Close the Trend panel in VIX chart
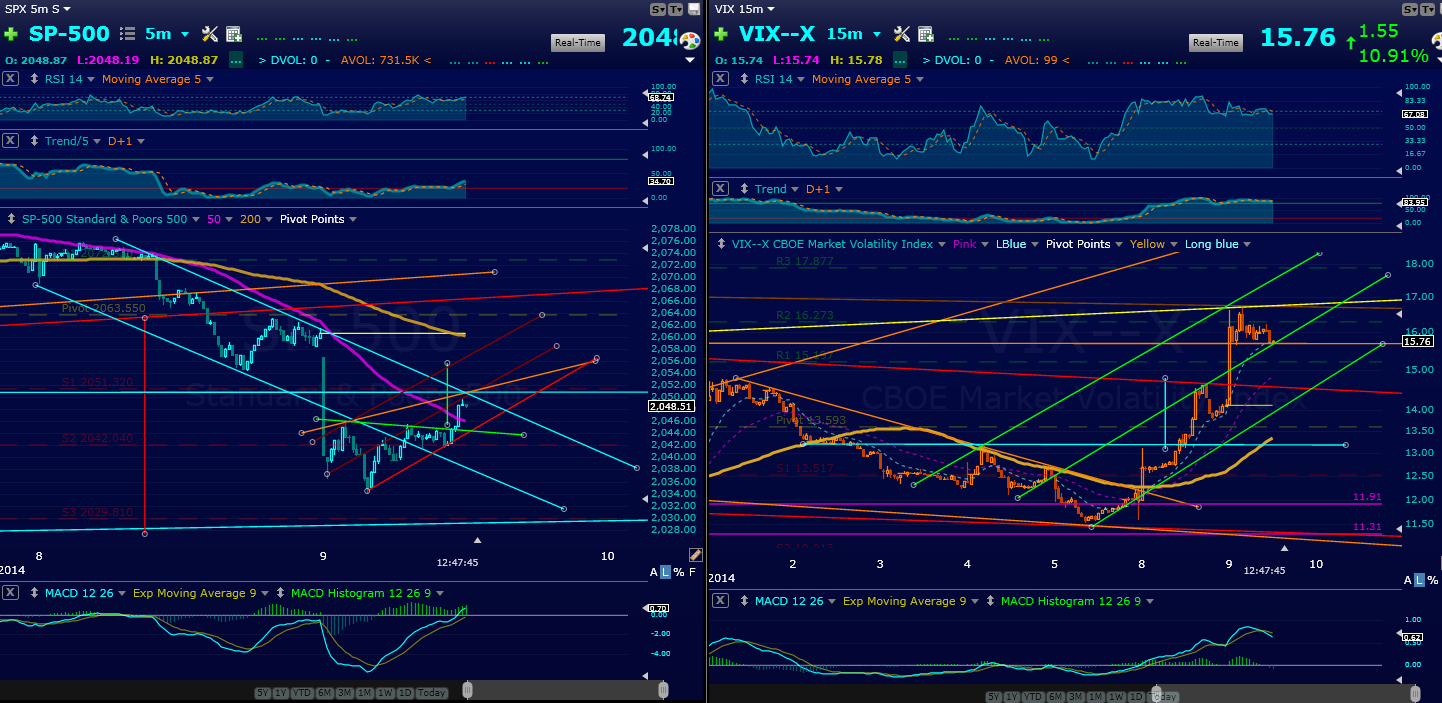Image resolution: width=1442 pixels, height=703 pixels. coord(720,188)
